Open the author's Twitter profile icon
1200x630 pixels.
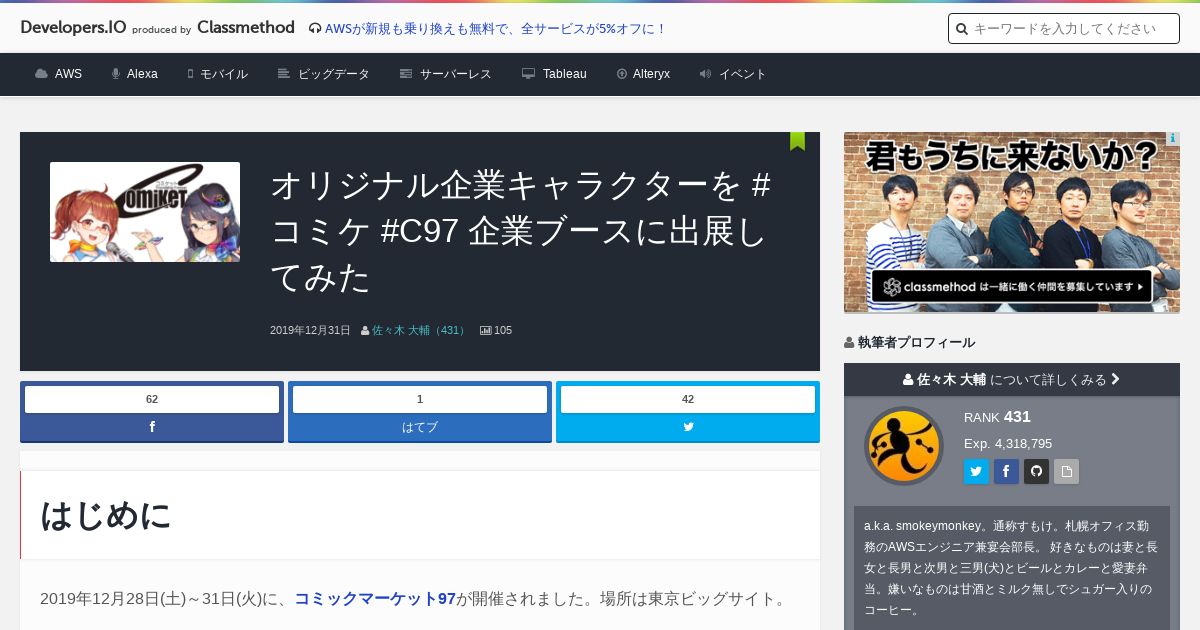pyautogui.click(x=976, y=471)
